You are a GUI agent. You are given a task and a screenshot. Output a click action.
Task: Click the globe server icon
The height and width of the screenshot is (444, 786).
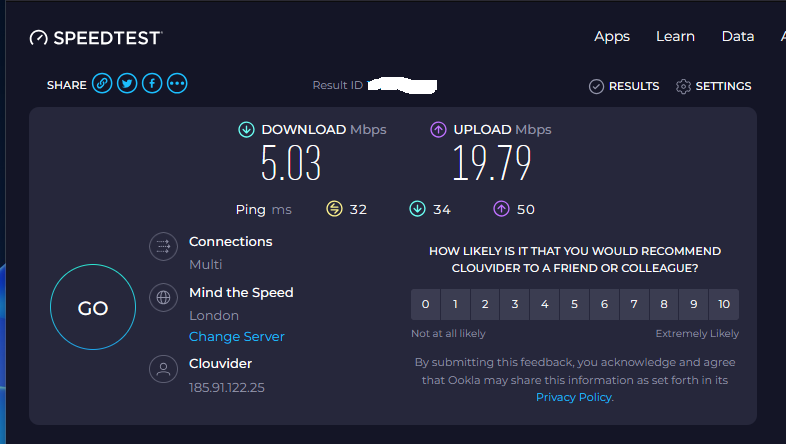pos(163,298)
